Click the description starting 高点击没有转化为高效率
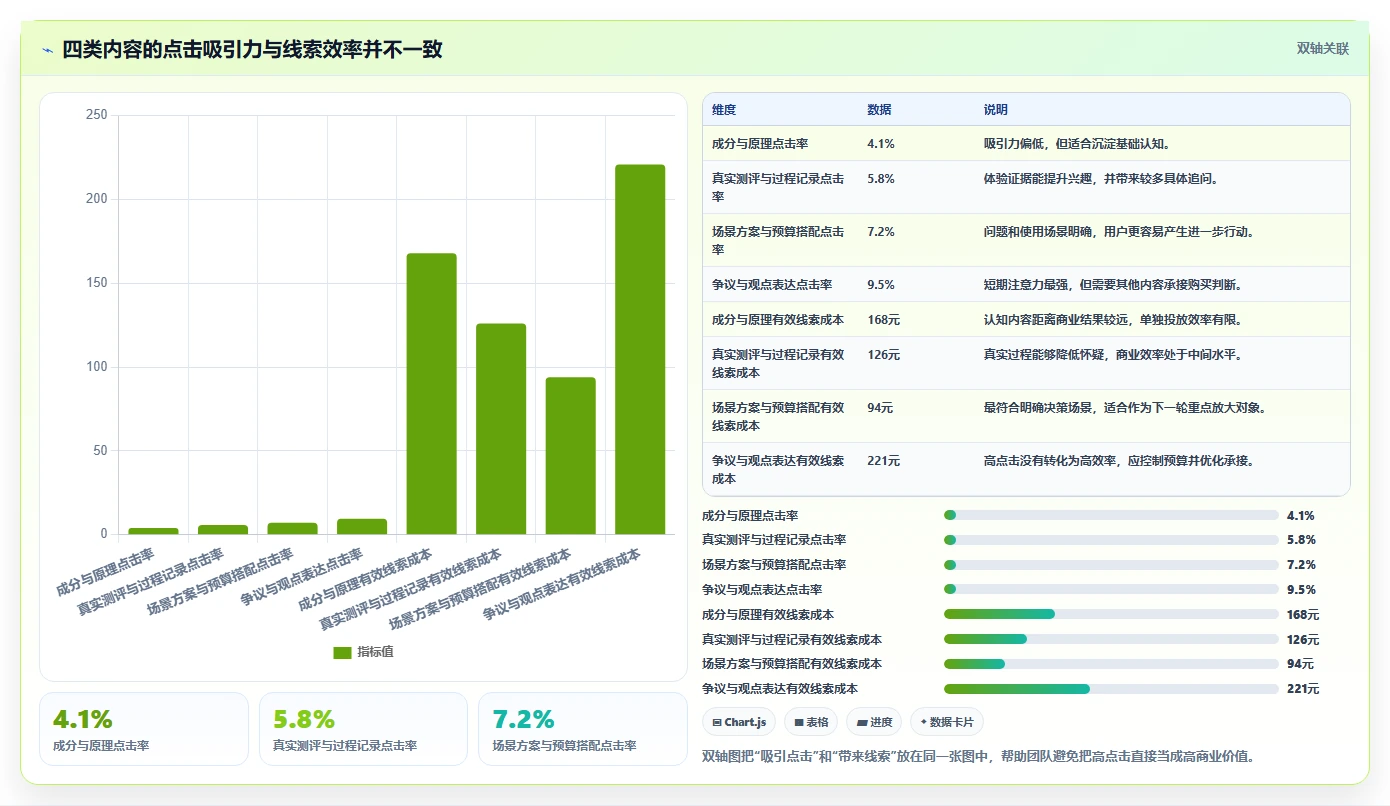This screenshot has width=1390, height=806. (x=1119, y=461)
